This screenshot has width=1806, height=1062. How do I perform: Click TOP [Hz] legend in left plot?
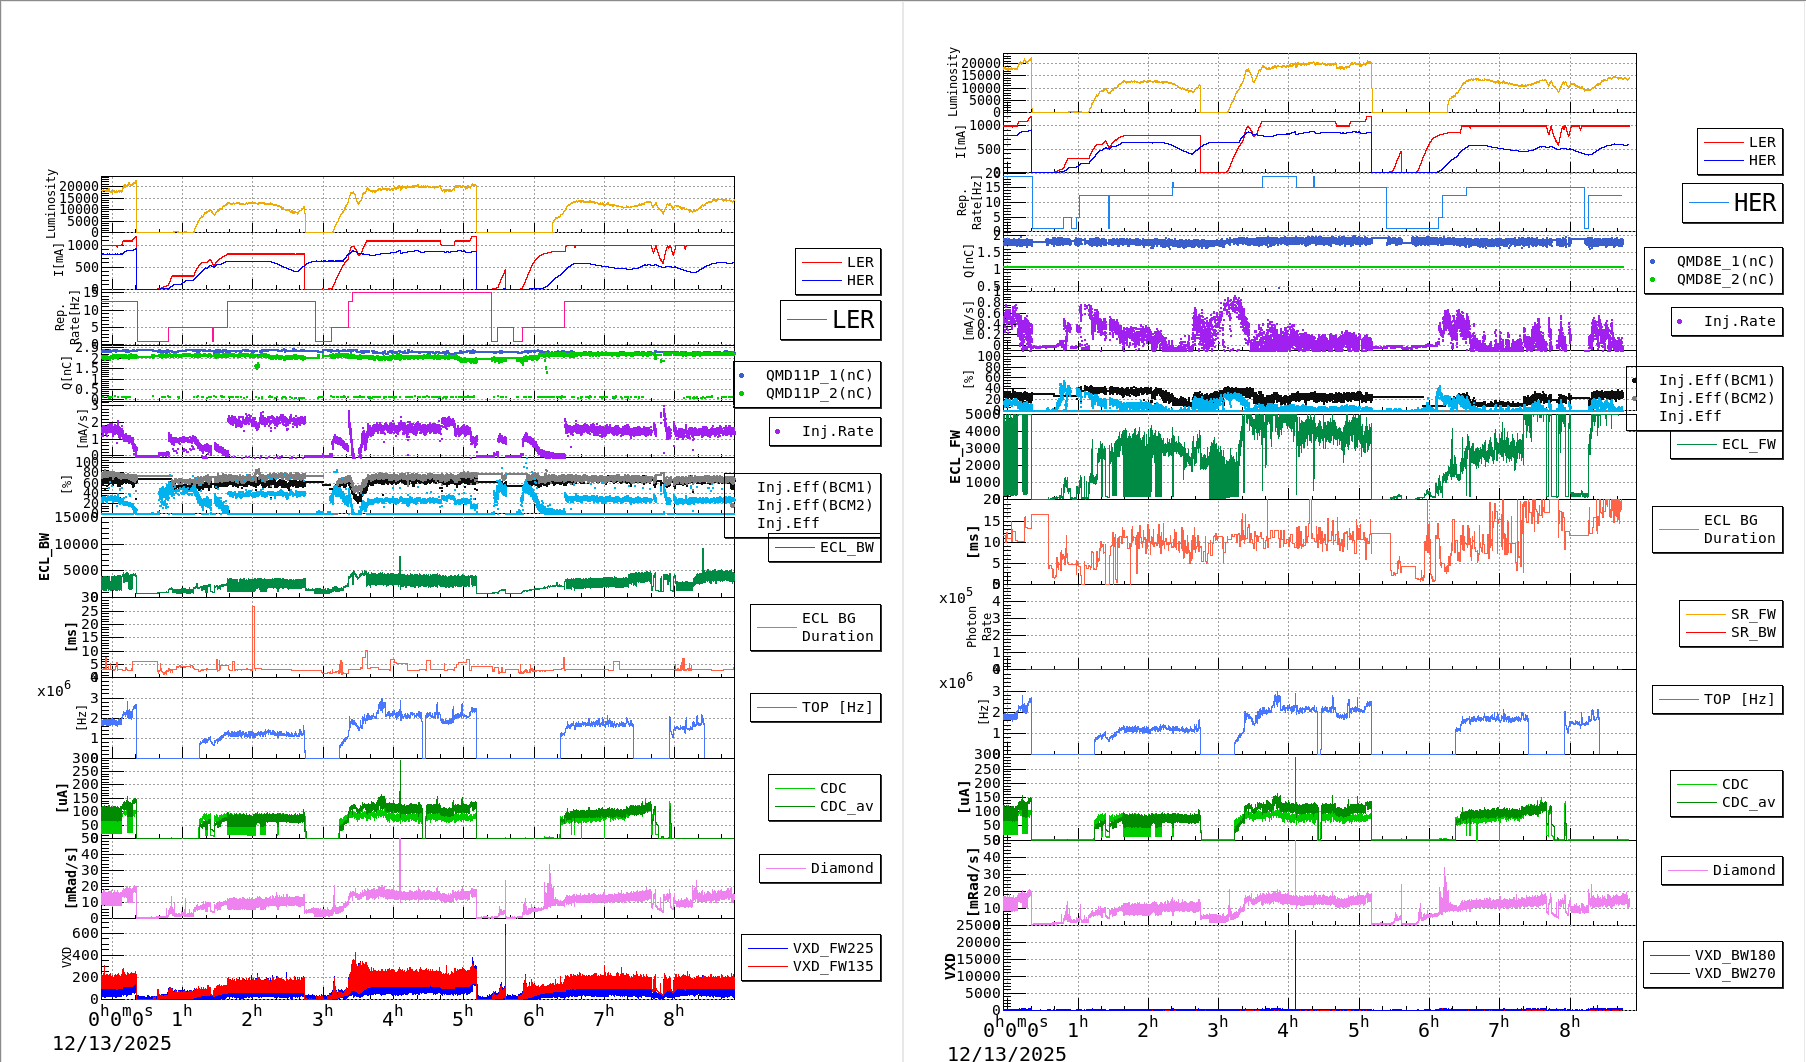816,707
